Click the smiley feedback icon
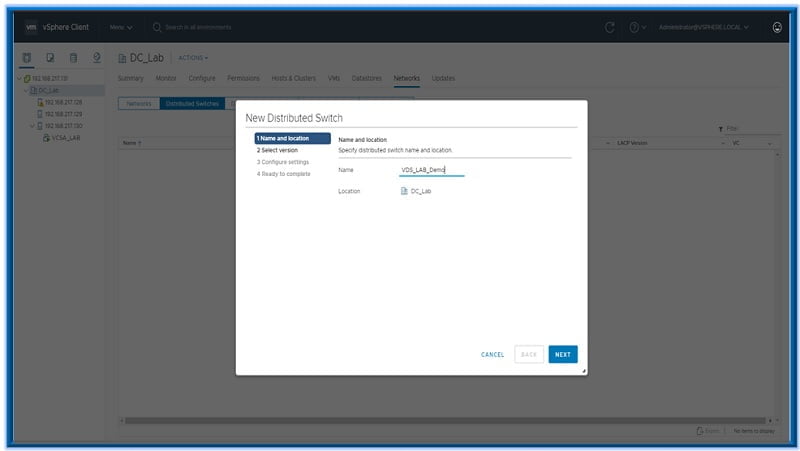Viewport: 800px width, 451px height. tap(777, 27)
